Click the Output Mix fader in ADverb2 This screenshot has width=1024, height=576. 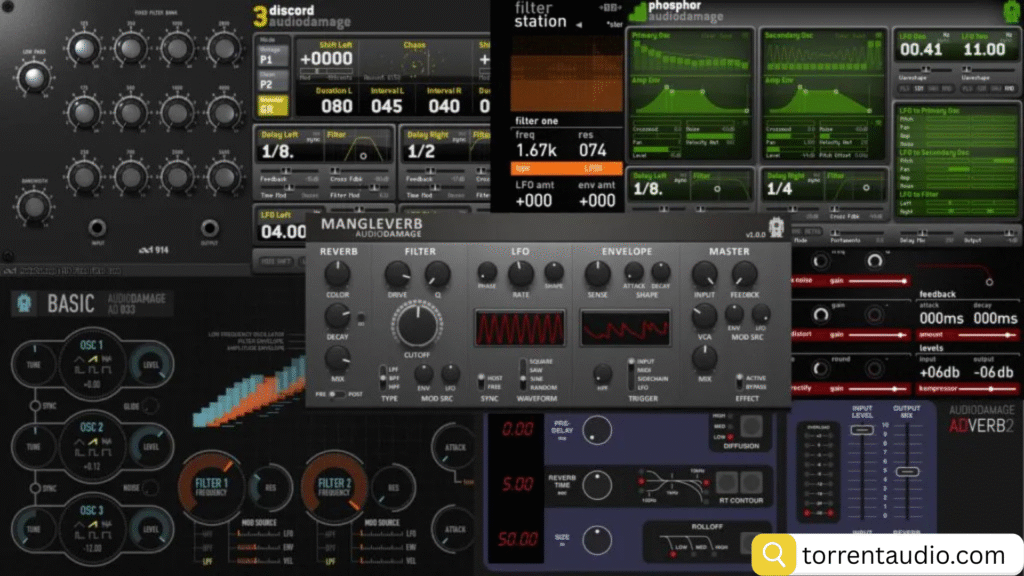(x=907, y=470)
